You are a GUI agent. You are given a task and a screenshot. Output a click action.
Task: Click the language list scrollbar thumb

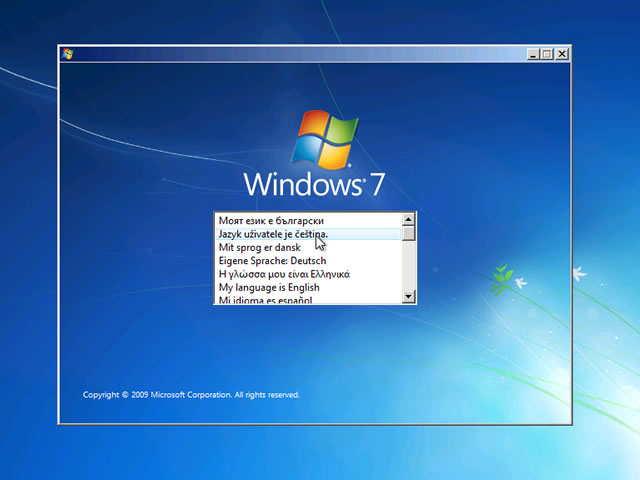[409, 233]
